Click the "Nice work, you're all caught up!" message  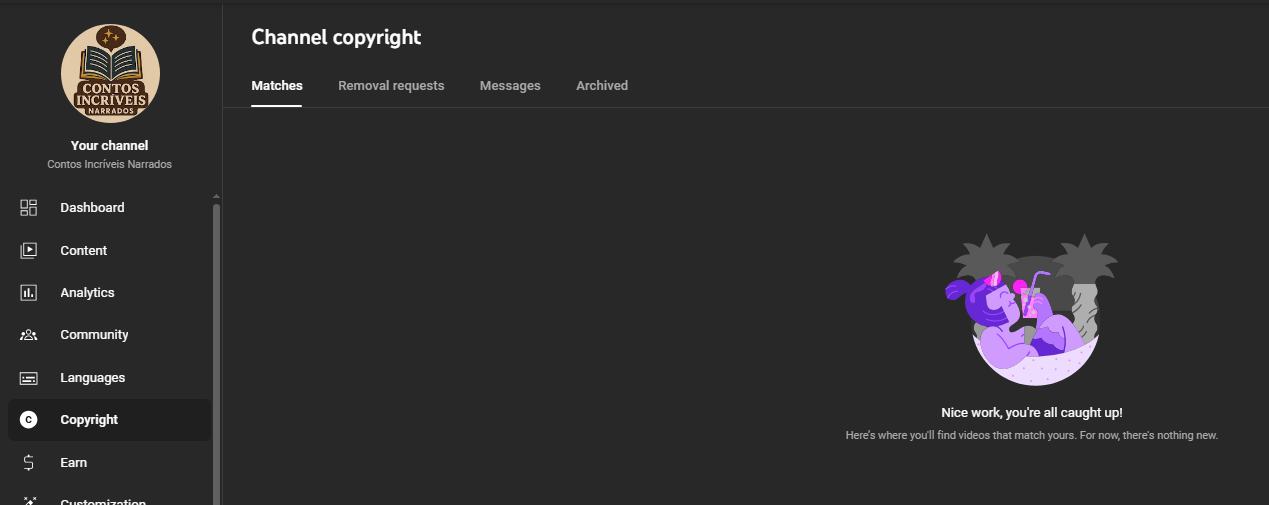click(1031, 412)
